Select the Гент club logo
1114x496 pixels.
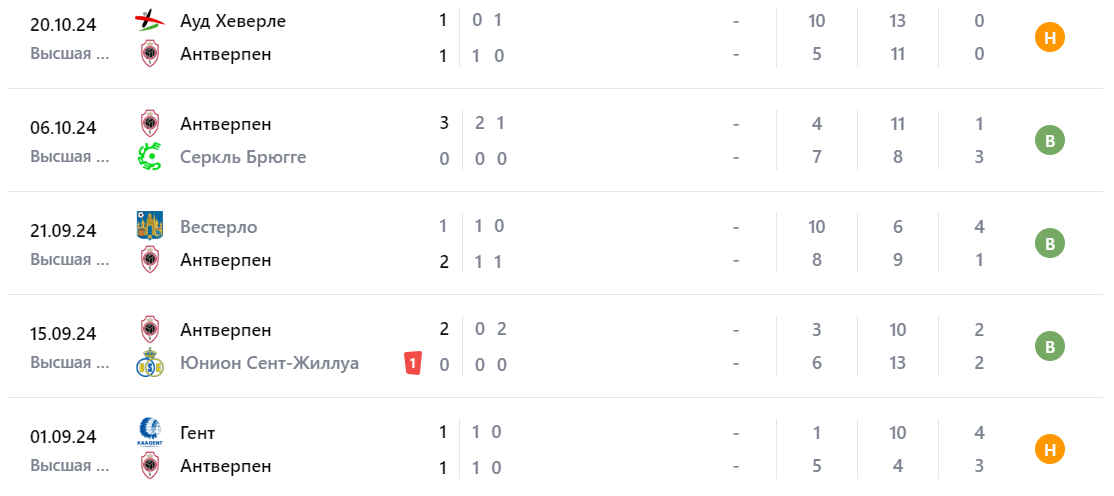point(149,432)
